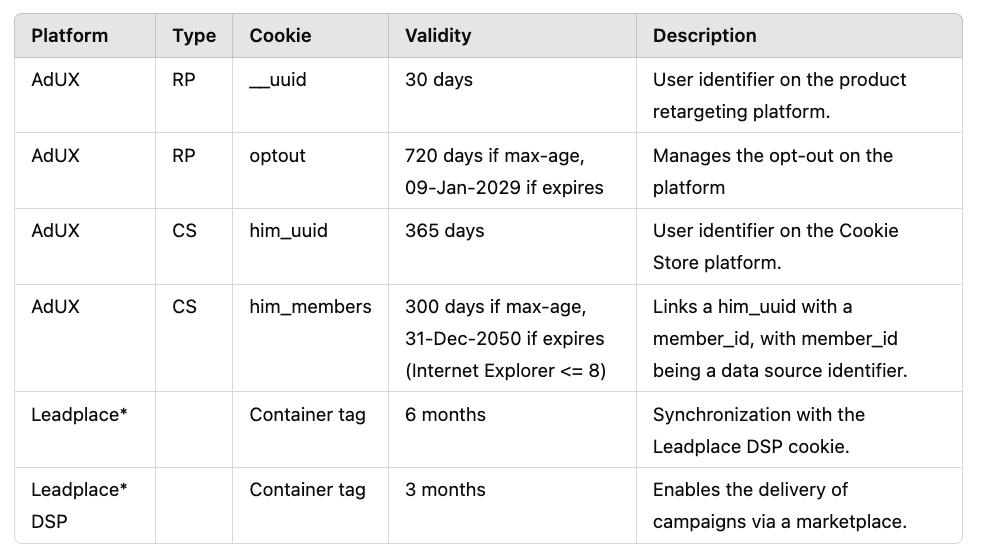Select "Synchronization with the Leadplace DSP cookie" text
This screenshot has width=982, height=560.
pyautogui.click(x=758, y=430)
